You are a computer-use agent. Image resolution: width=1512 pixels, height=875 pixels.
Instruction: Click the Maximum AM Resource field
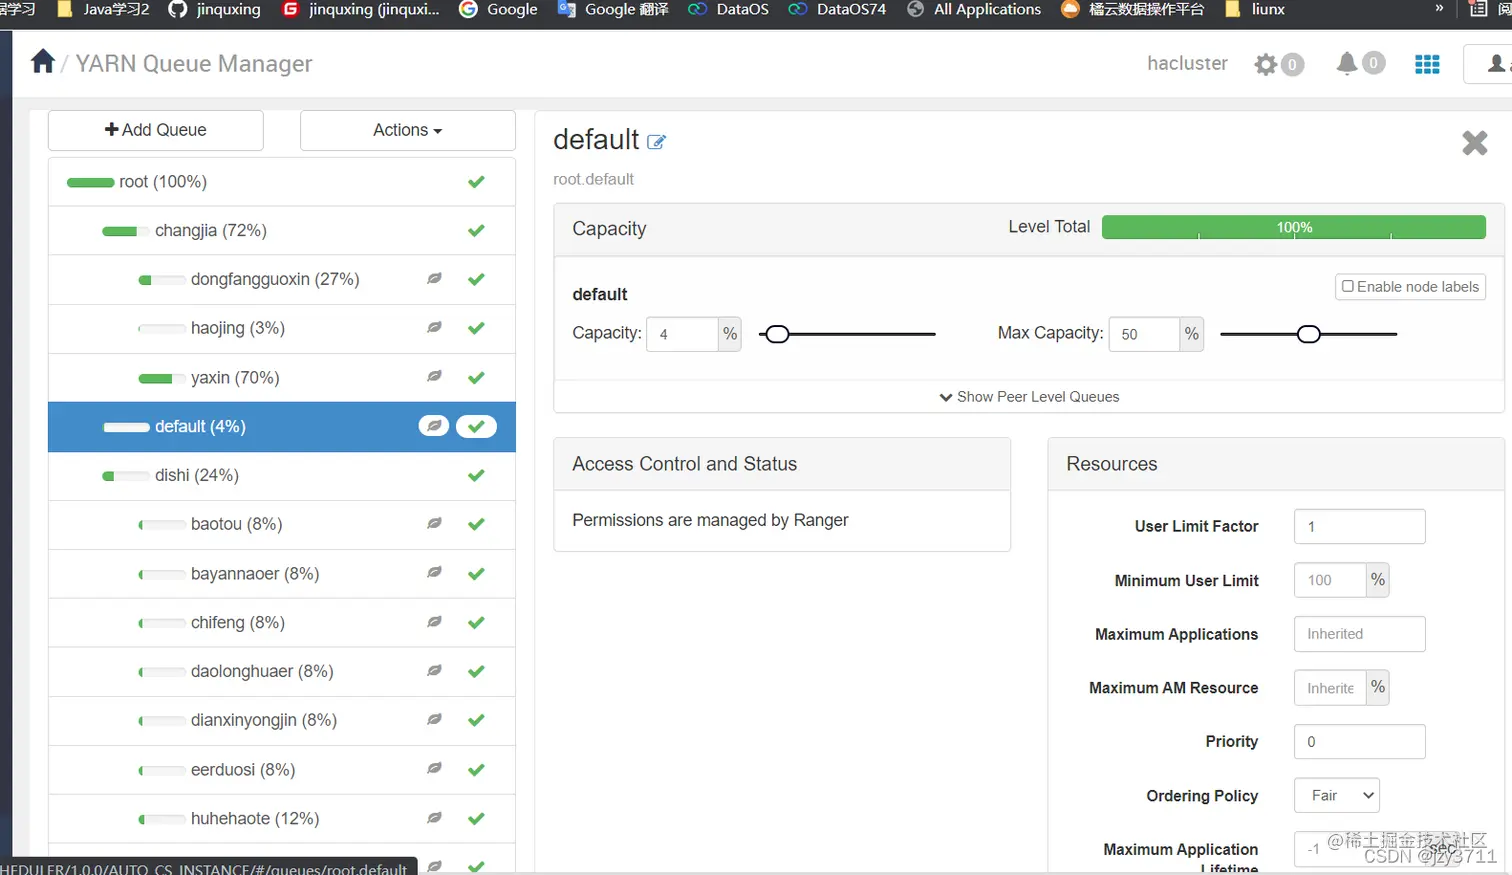point(1330,688)
